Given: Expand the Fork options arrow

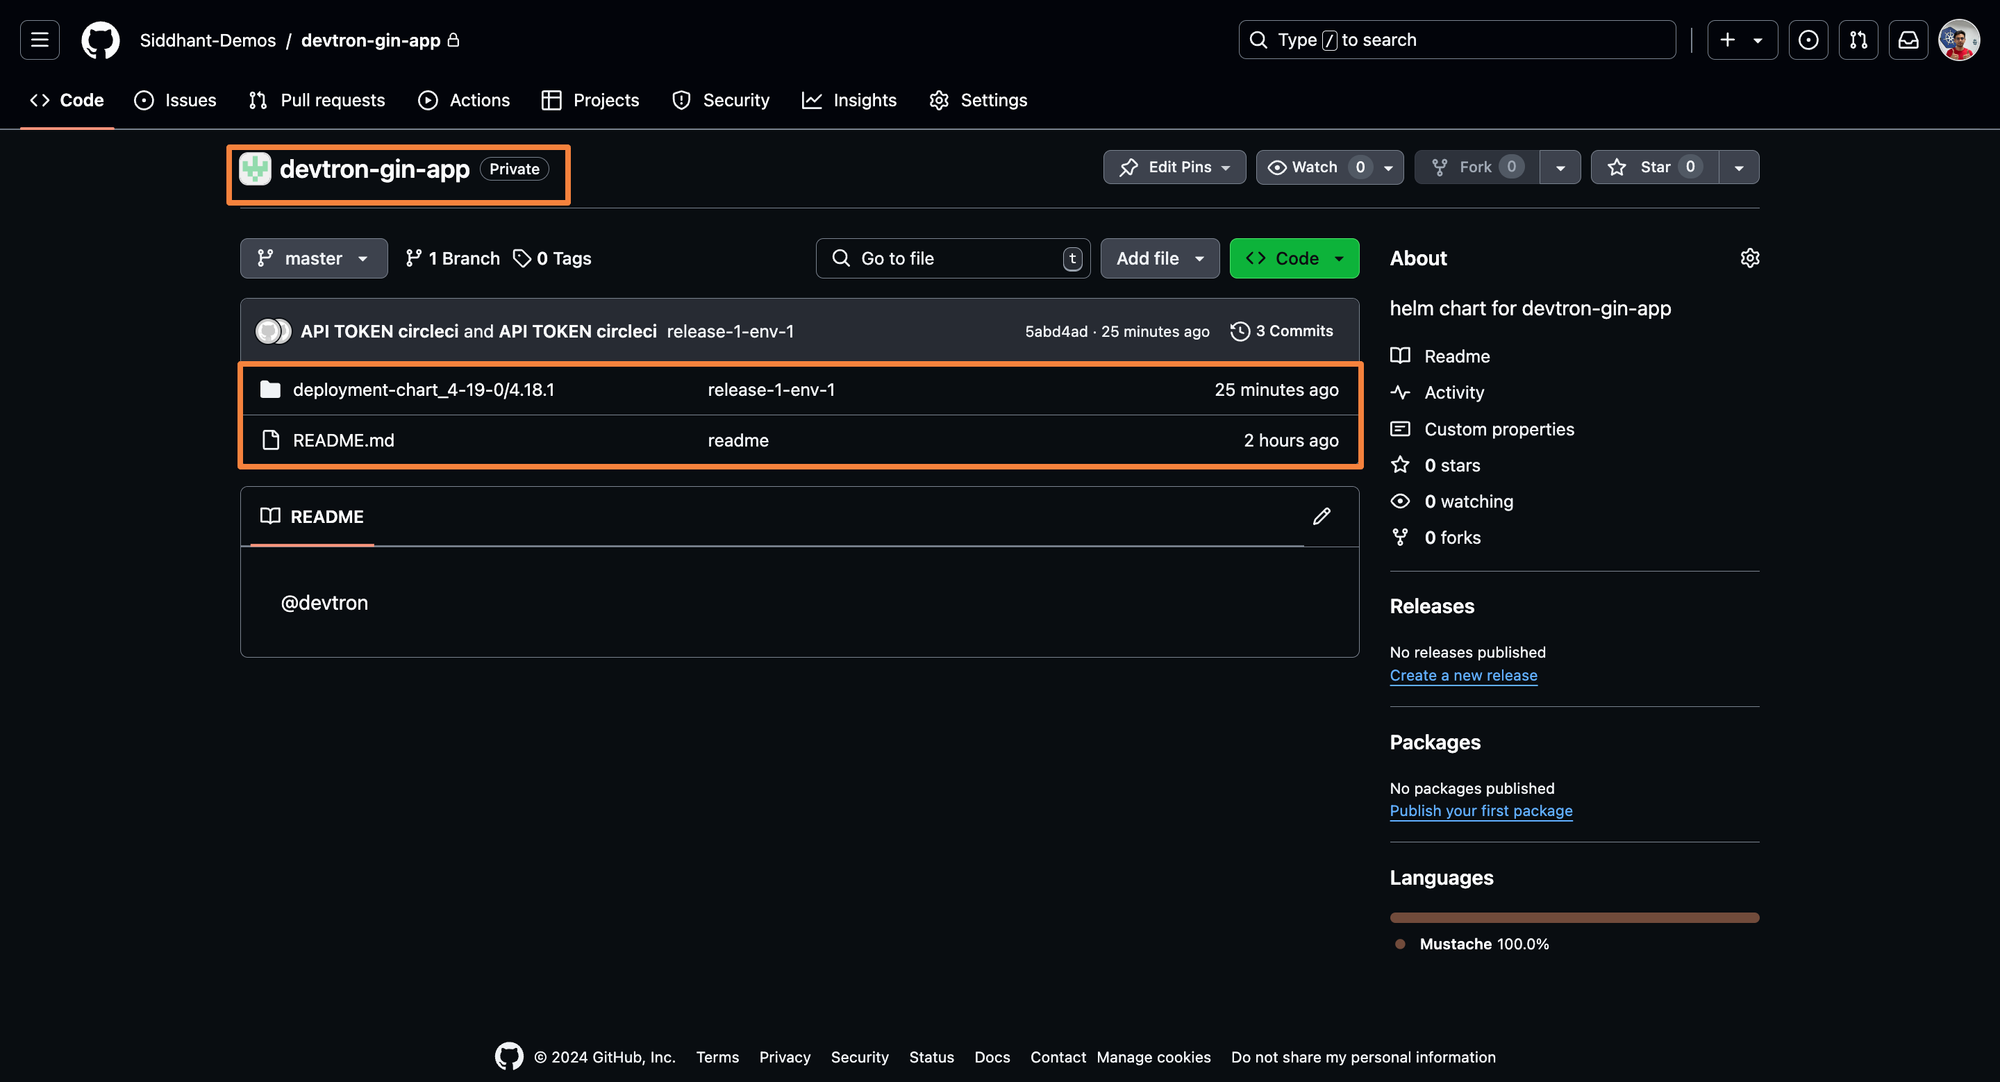Looking at the screenshot, I should pyautogui.click(x=1560, y=167).
